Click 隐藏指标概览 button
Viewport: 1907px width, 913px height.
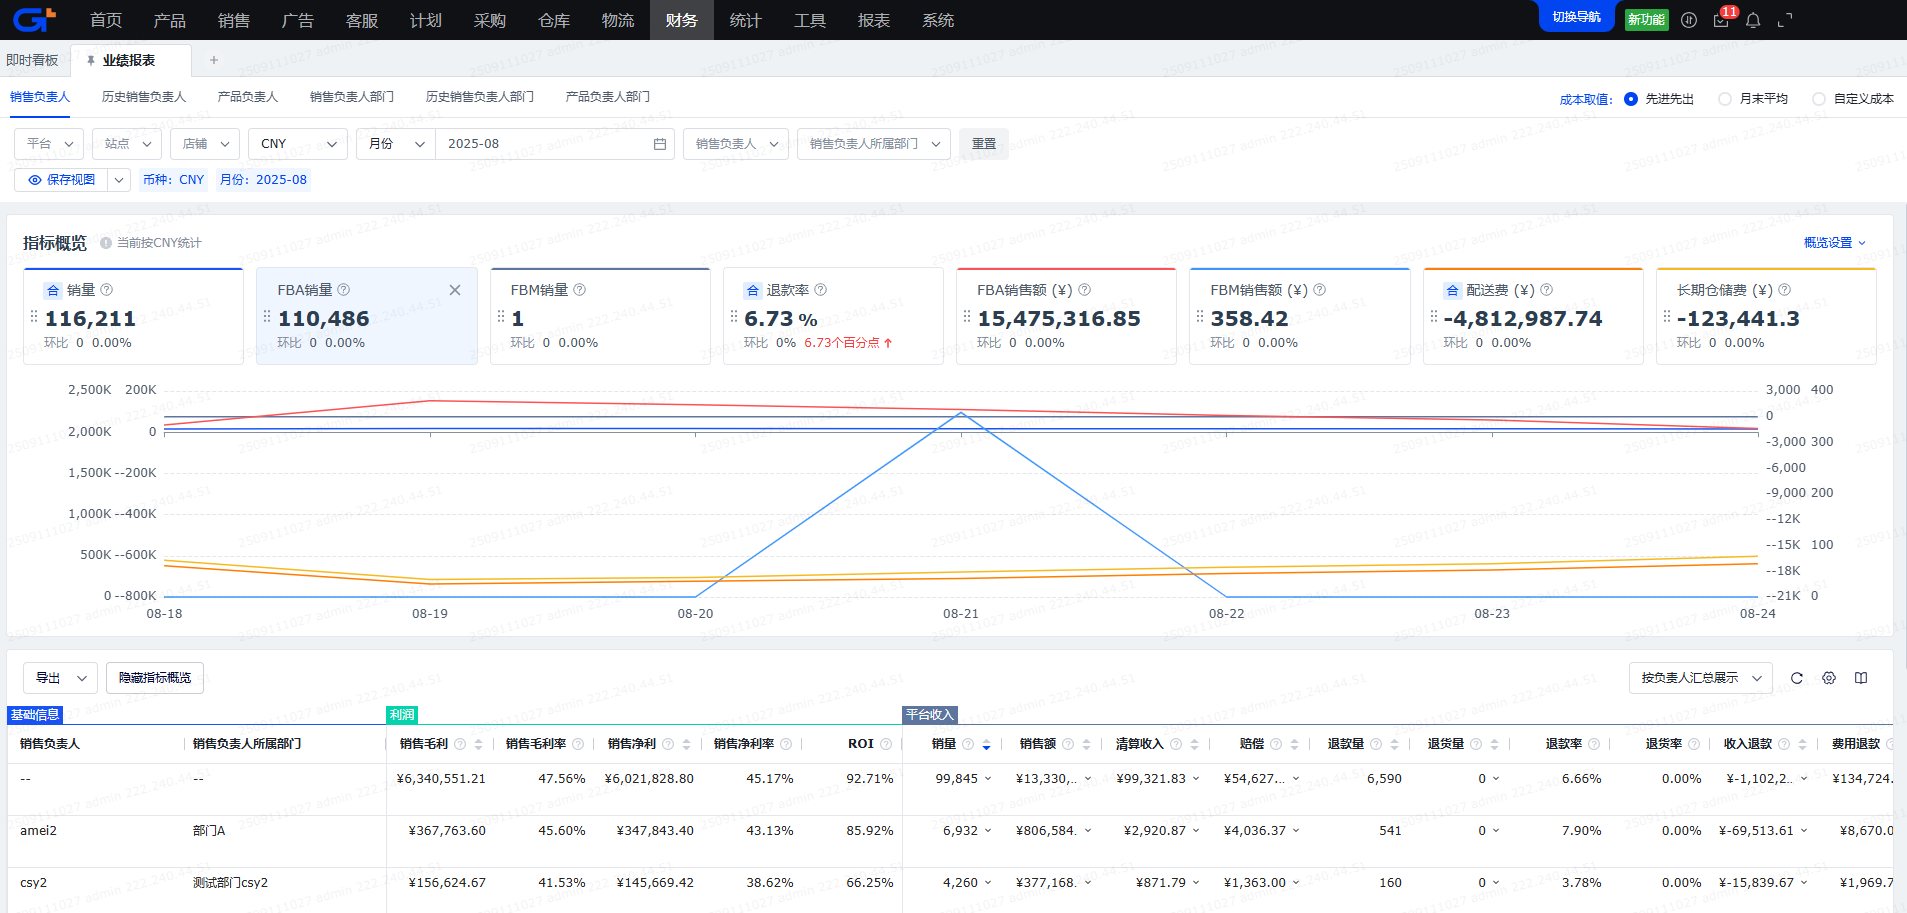[155, 678]
